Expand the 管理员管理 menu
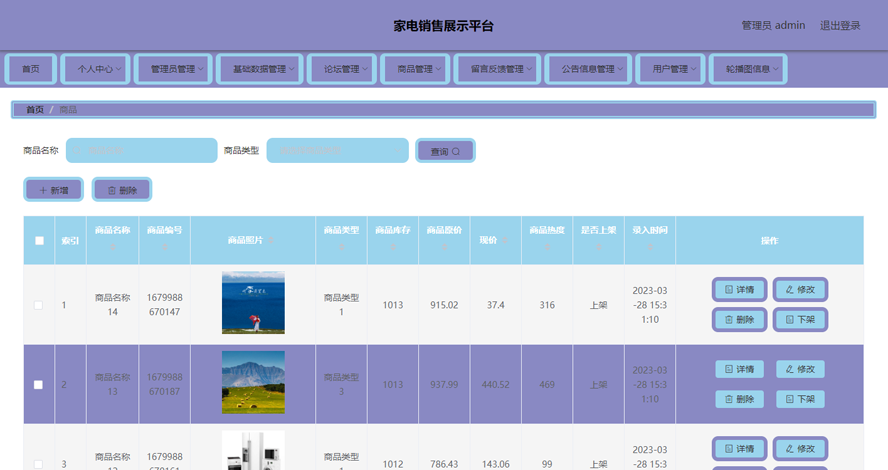 click(x=173, y=69)
